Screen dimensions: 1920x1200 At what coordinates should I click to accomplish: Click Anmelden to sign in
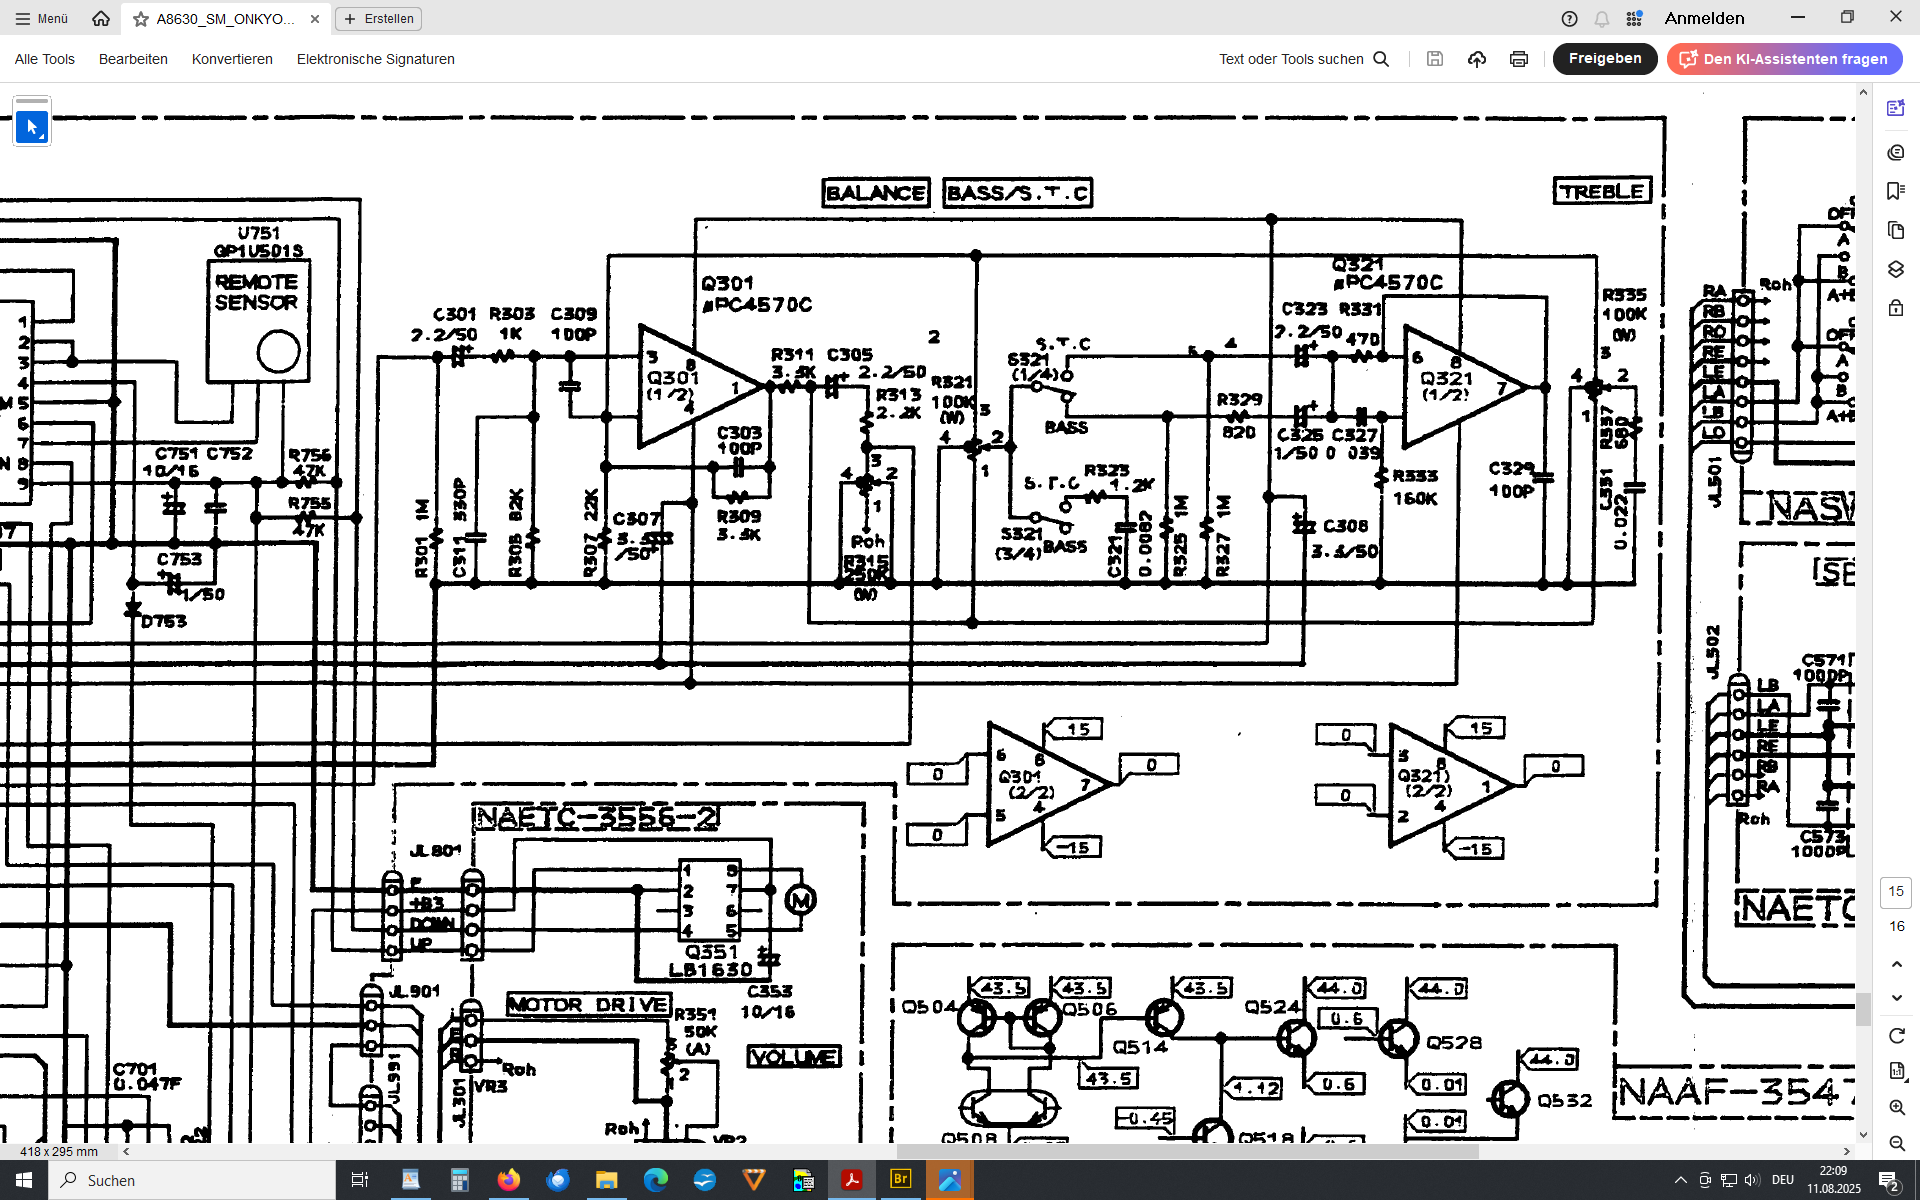(1704, 19)
